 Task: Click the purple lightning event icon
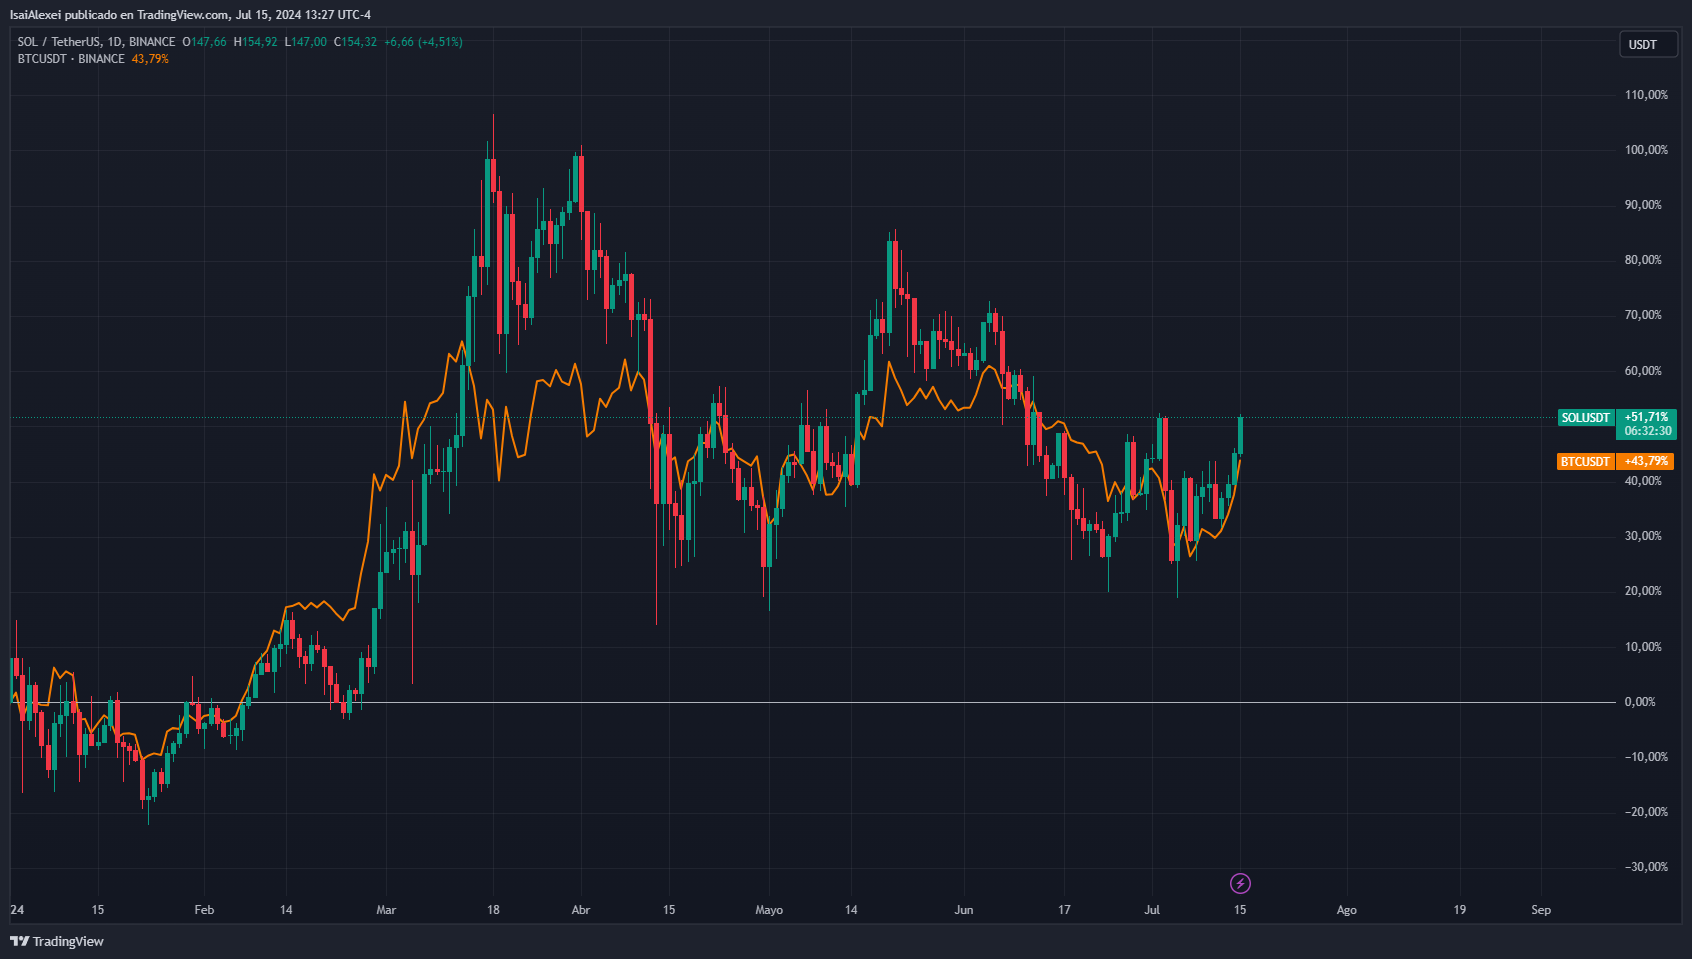[x=1240, y=883]
